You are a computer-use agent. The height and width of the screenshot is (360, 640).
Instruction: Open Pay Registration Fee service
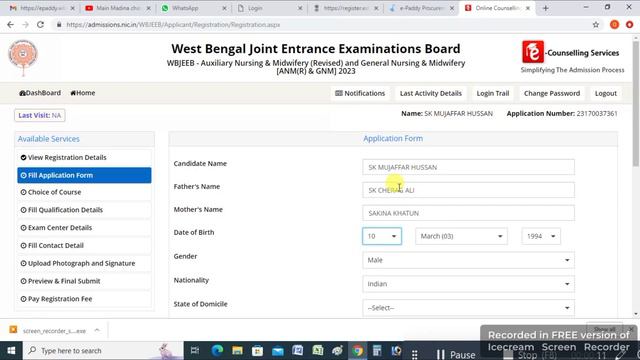84,299
